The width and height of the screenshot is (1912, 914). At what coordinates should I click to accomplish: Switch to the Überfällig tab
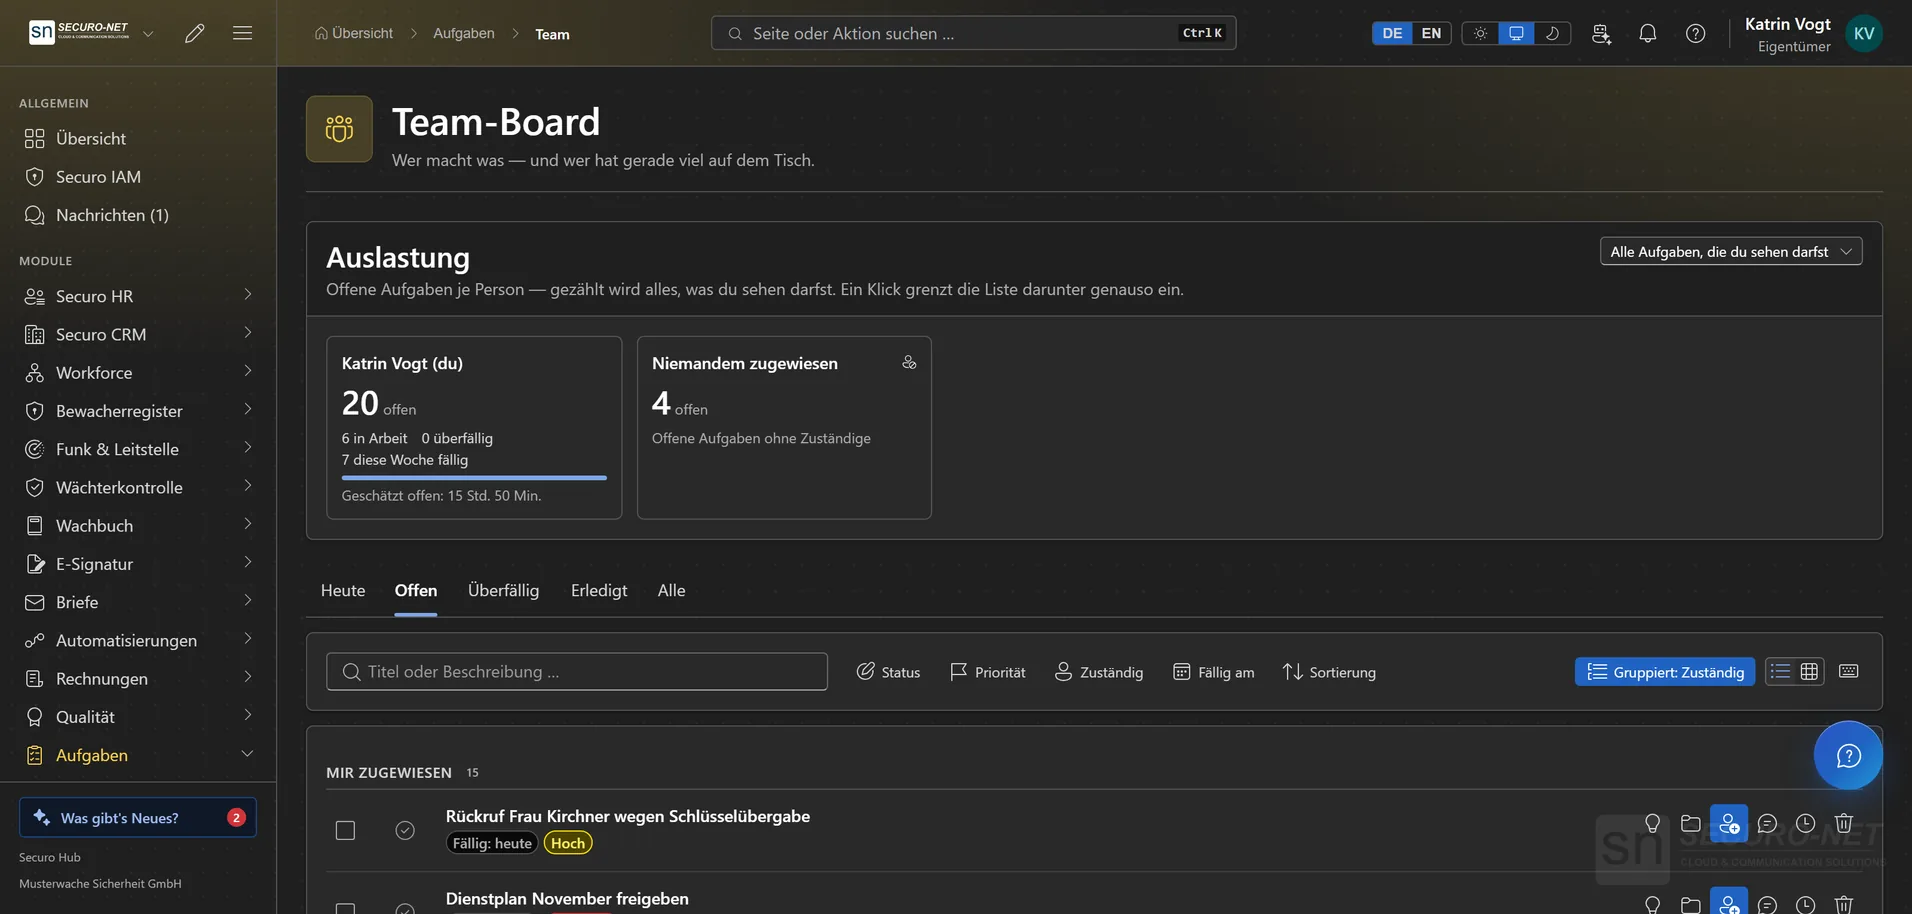coord(503,590)
